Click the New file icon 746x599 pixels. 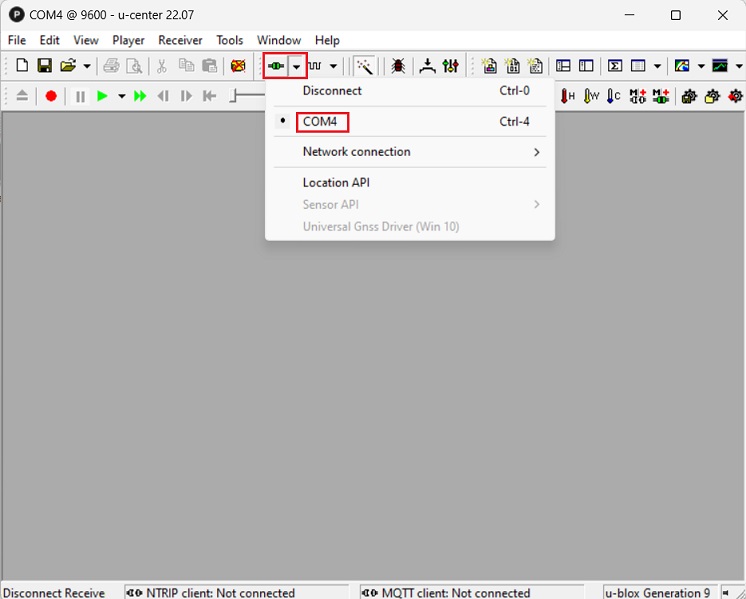pyautogui.click(x=22, y=66)
